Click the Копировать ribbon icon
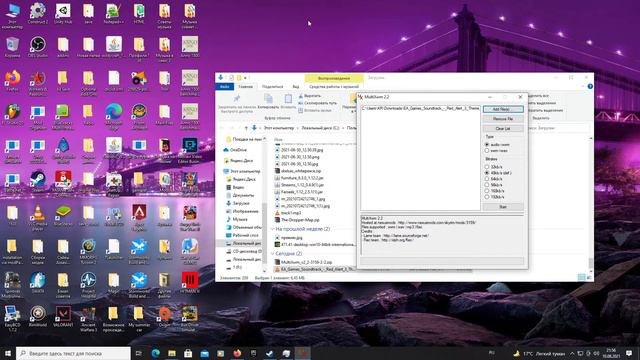Image resolution: width=640 pixels, height=360 pixels. click(268, 98)
